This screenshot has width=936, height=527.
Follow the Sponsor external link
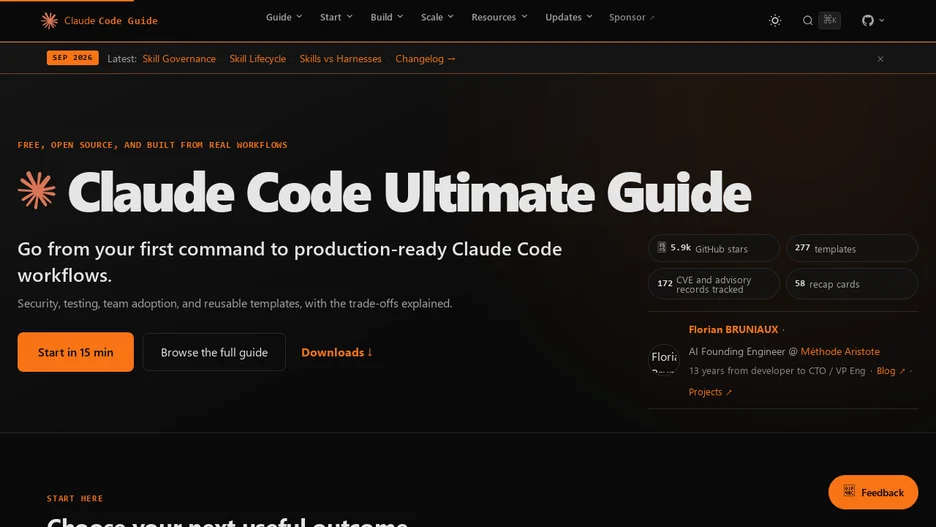[x=632, y=17]
